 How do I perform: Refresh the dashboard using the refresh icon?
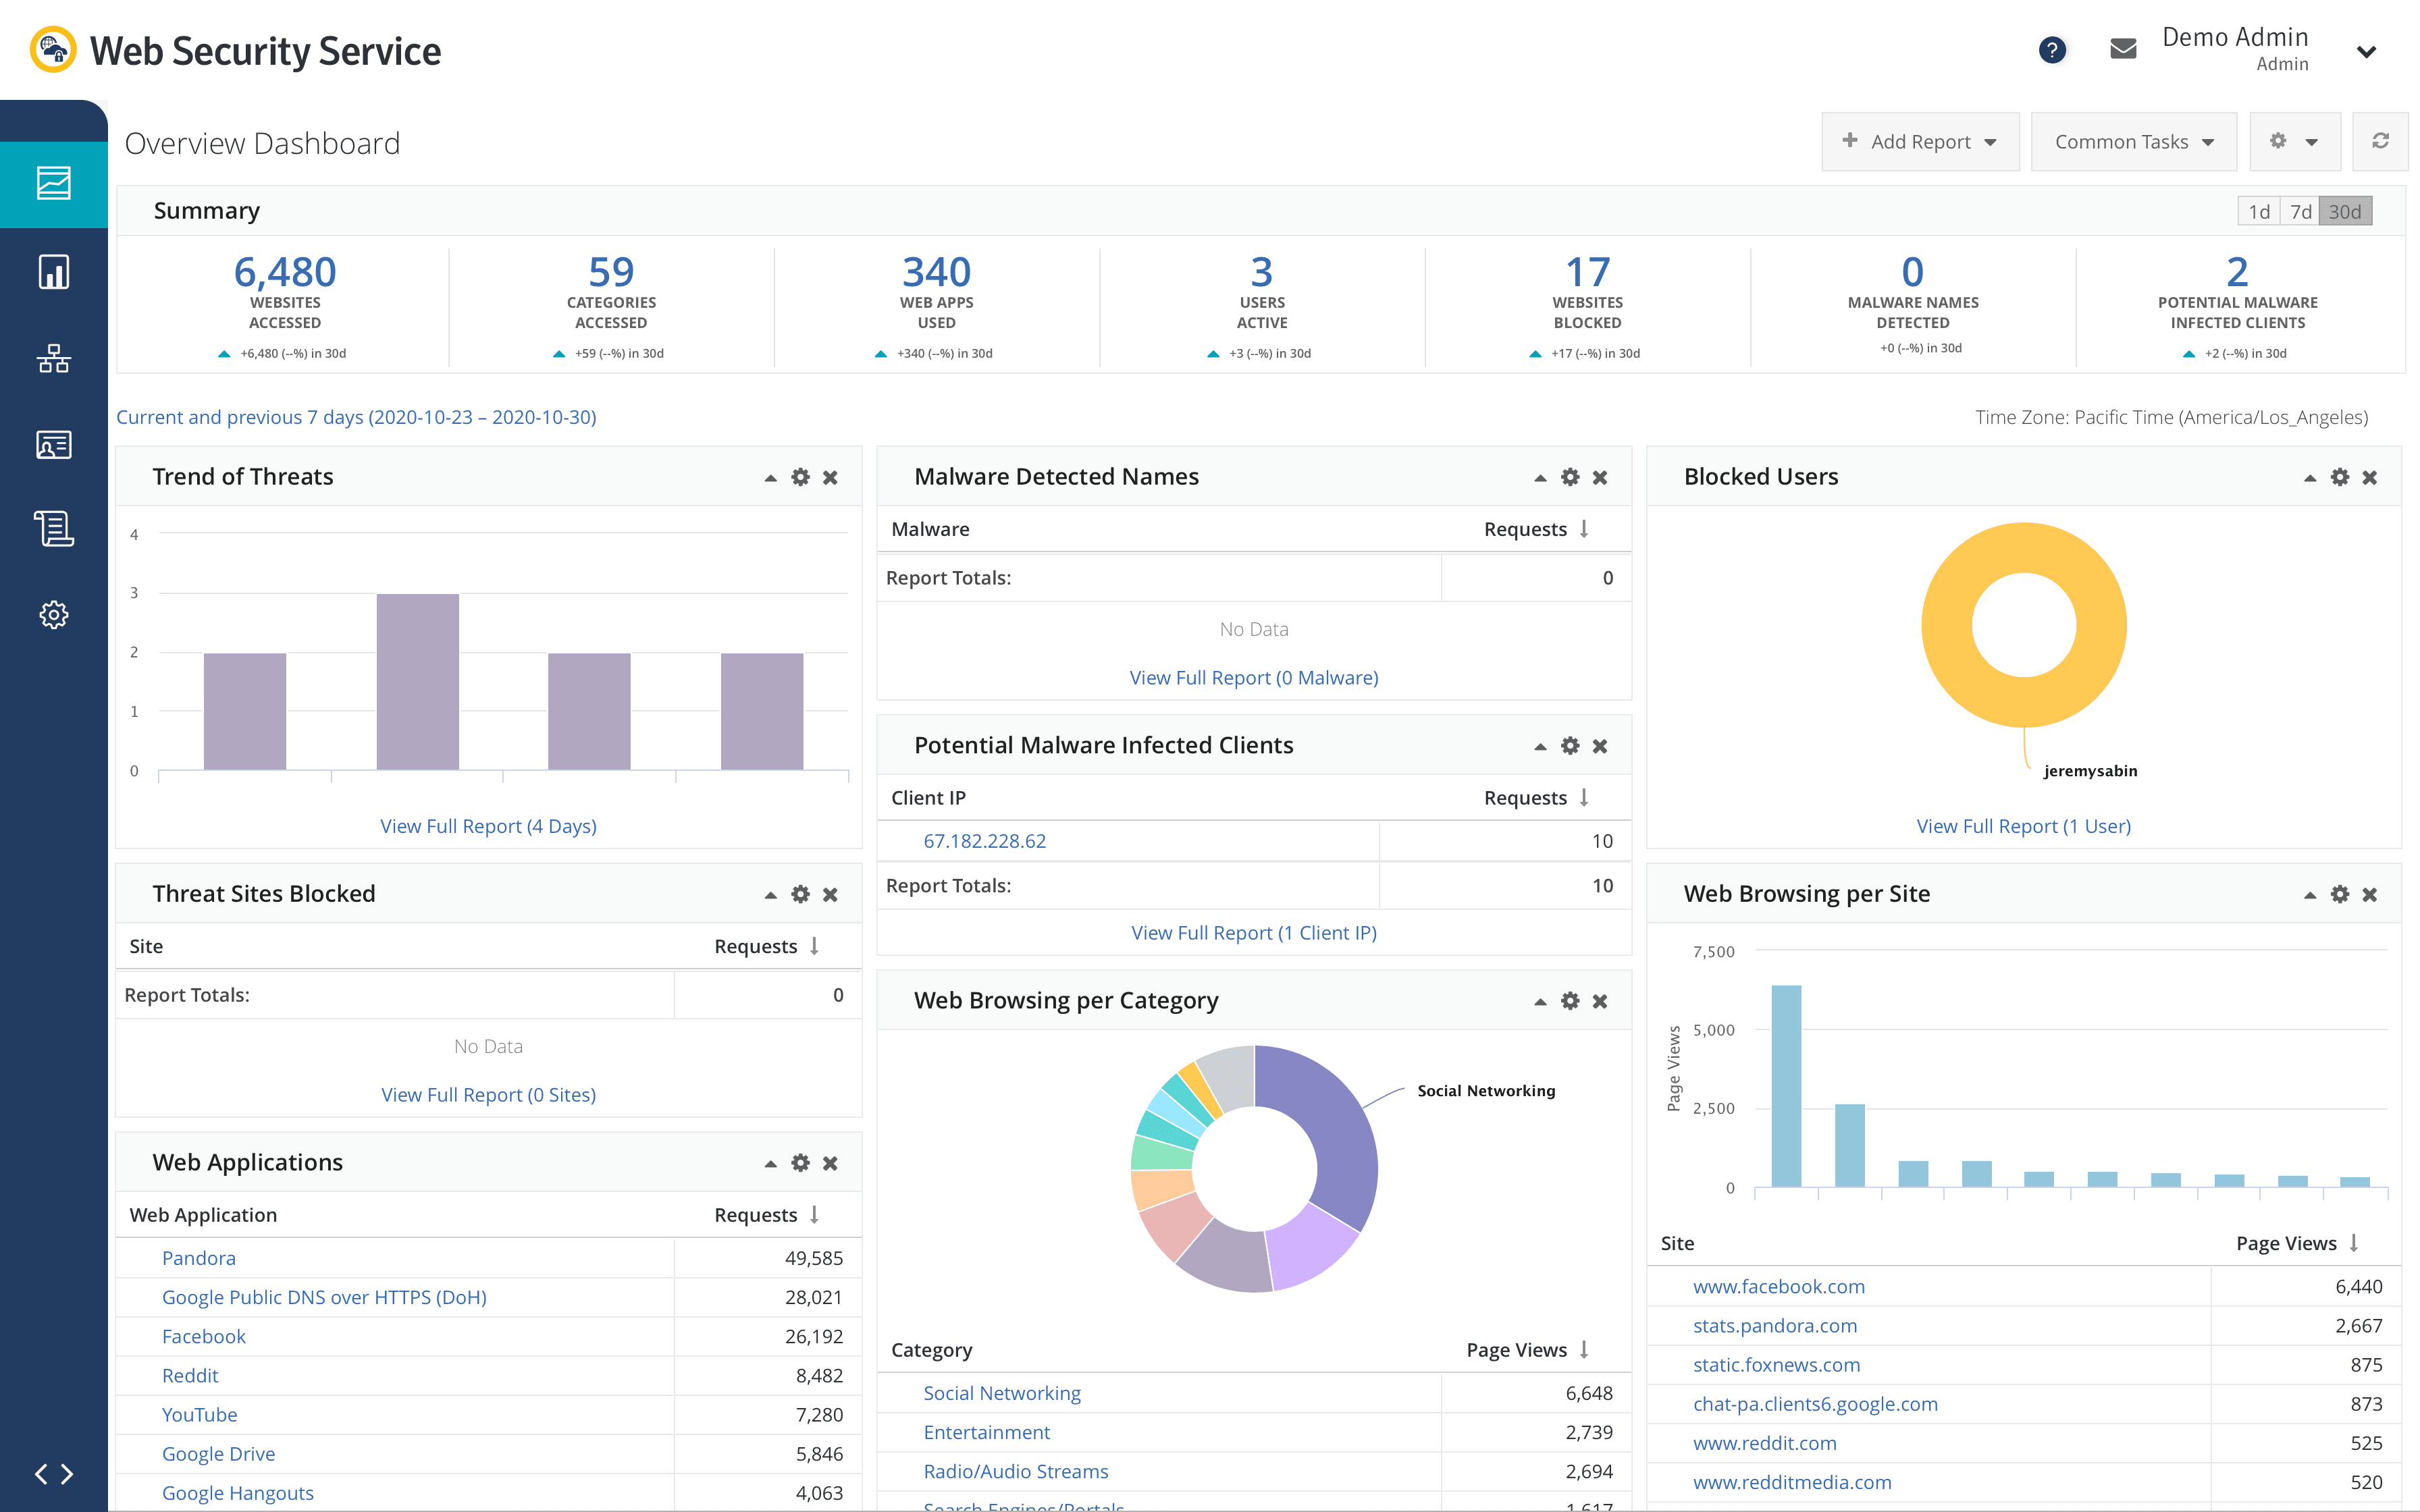click(2381, 141)
